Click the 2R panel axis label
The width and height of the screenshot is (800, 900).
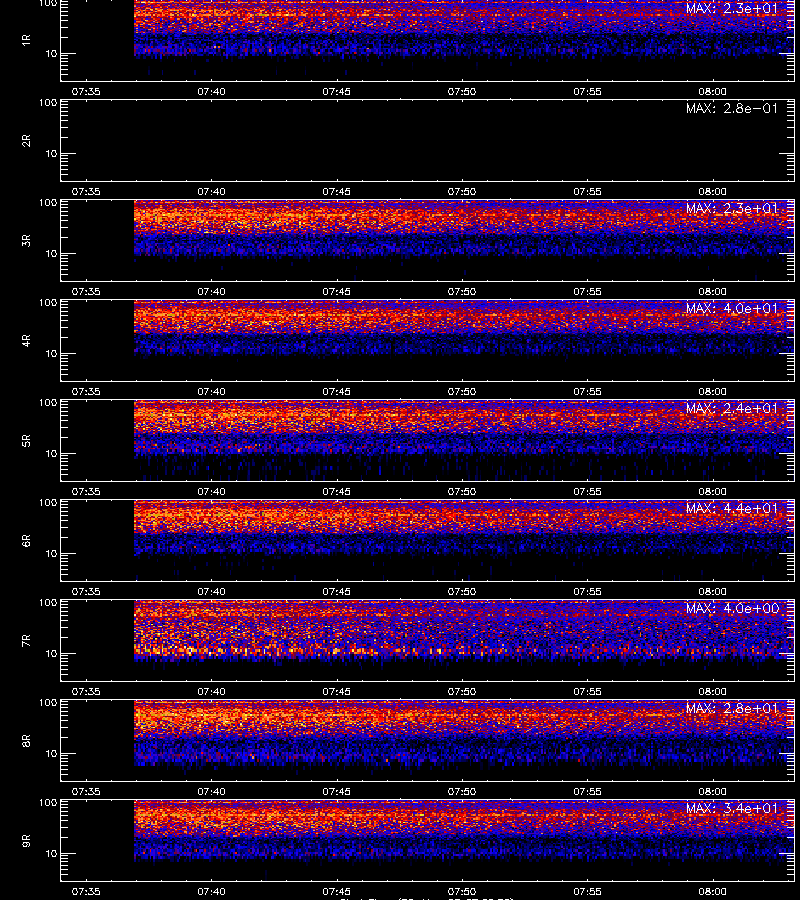click(x=26, y=141)
